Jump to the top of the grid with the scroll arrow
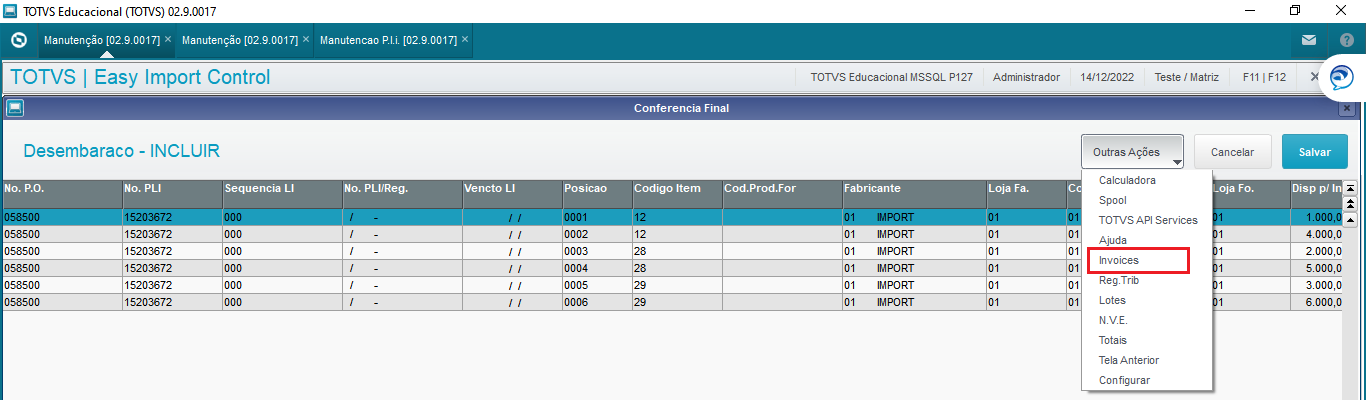This screenshot has height=400, width=1372. [1350, 187]
